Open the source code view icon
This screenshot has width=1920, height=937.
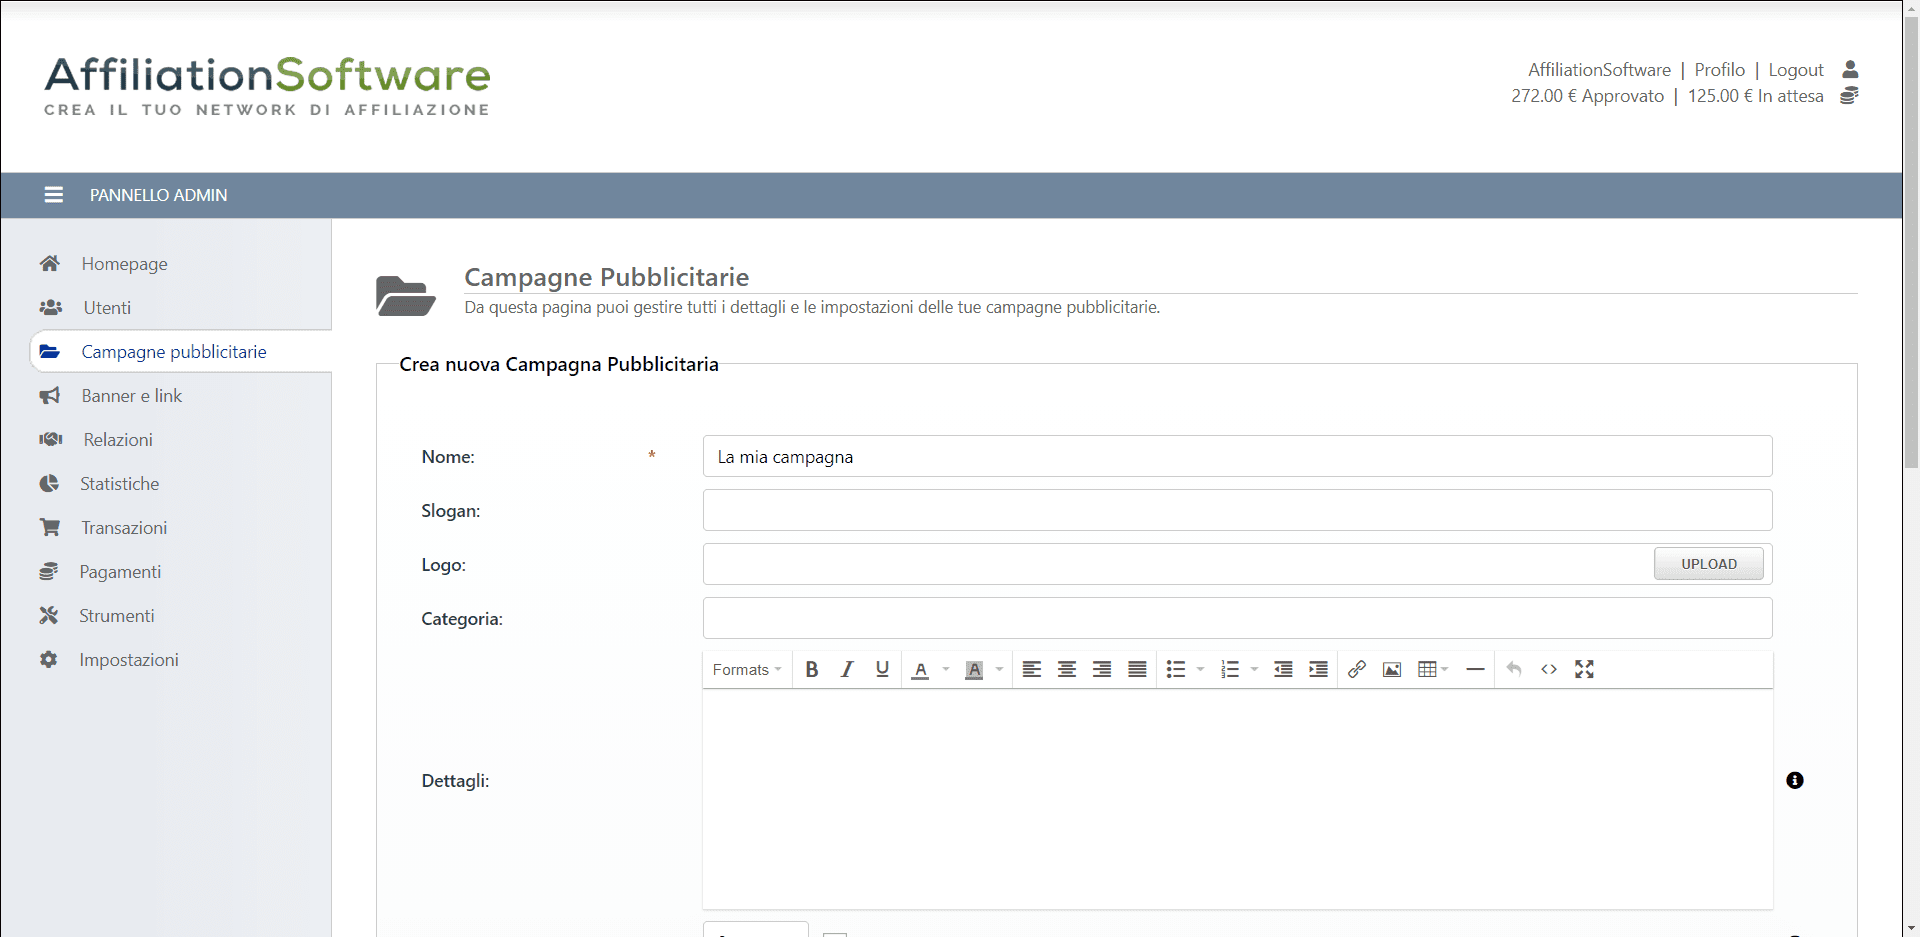coord(1548,670)
